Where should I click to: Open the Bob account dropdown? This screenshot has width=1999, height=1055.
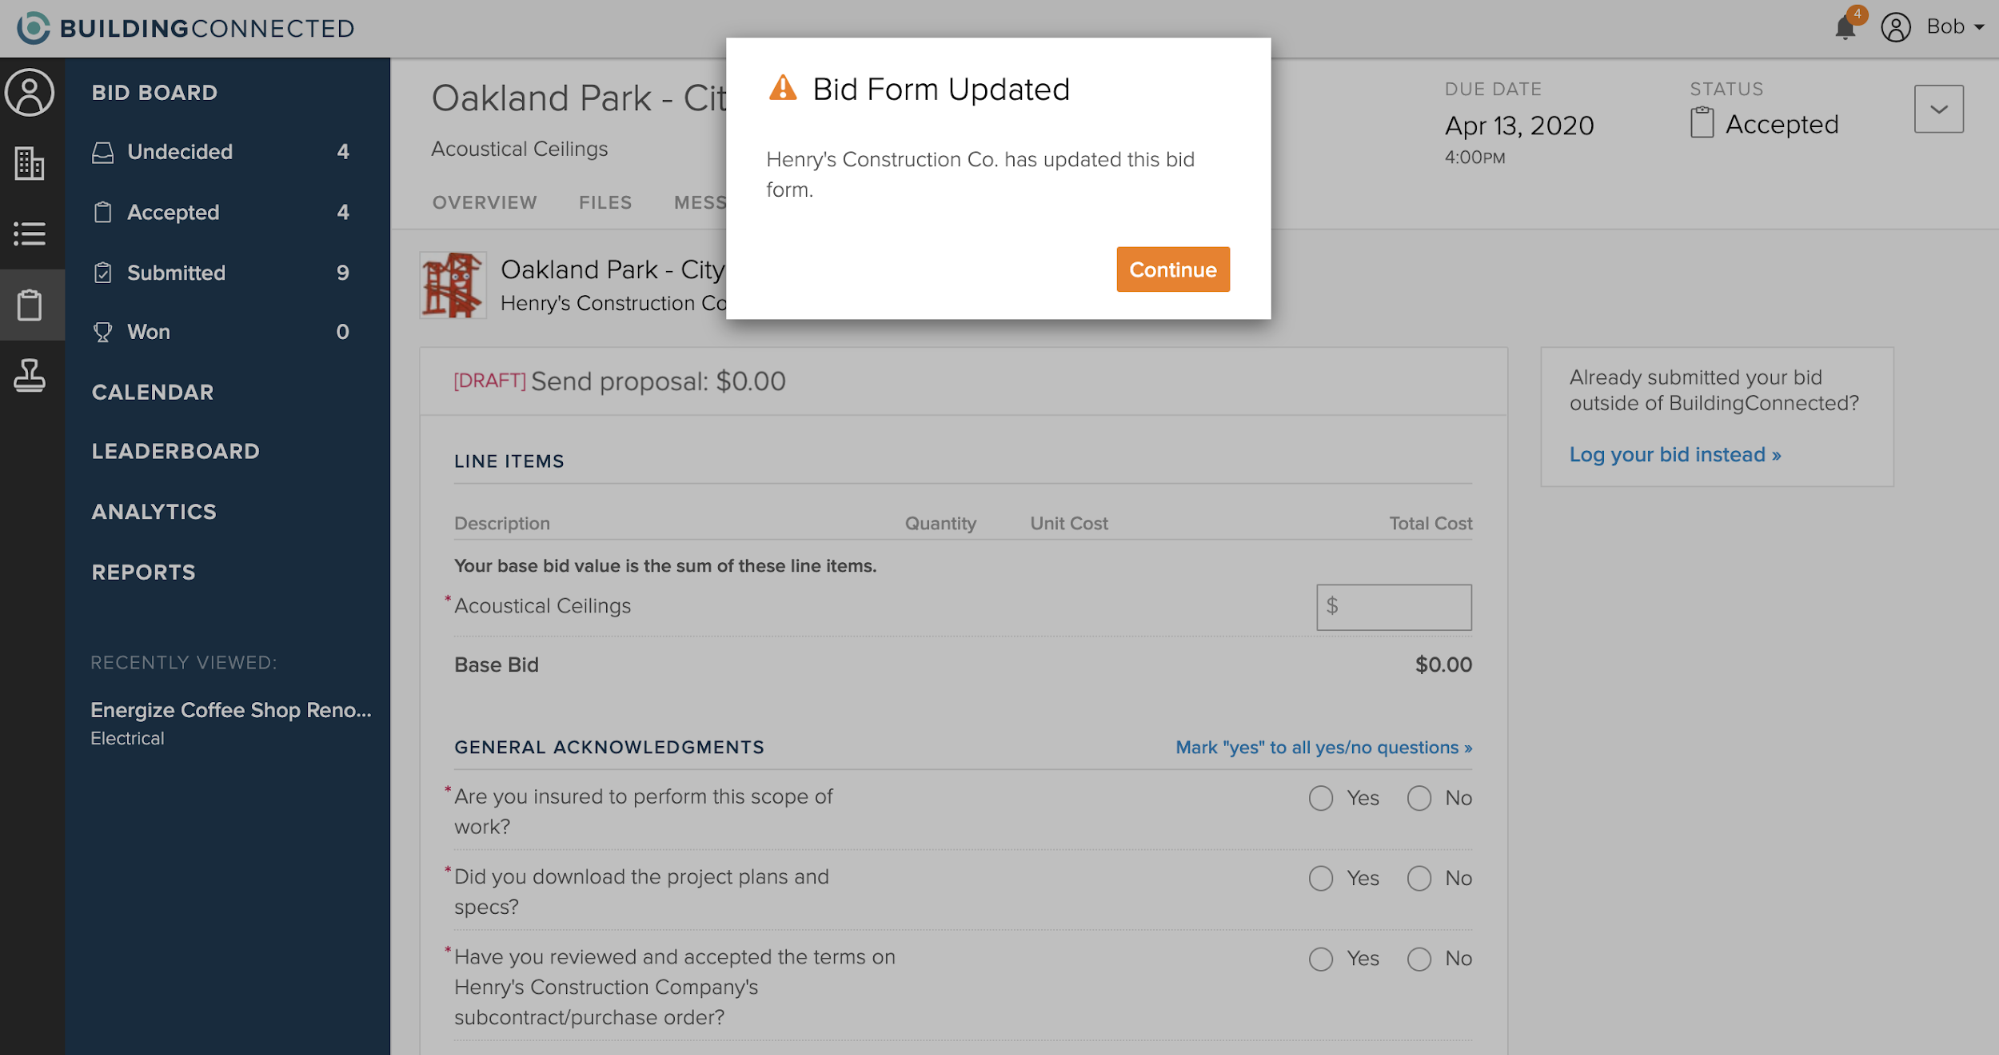1955,27
